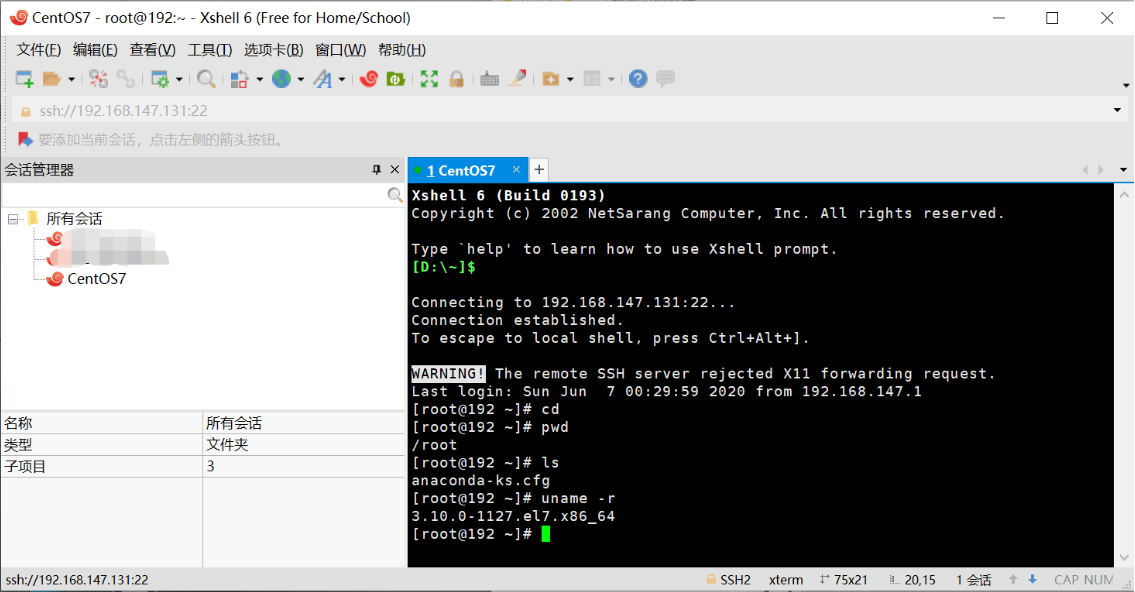Click the New session toolbar icon
1135x592 pixels.
pos(25,79)
